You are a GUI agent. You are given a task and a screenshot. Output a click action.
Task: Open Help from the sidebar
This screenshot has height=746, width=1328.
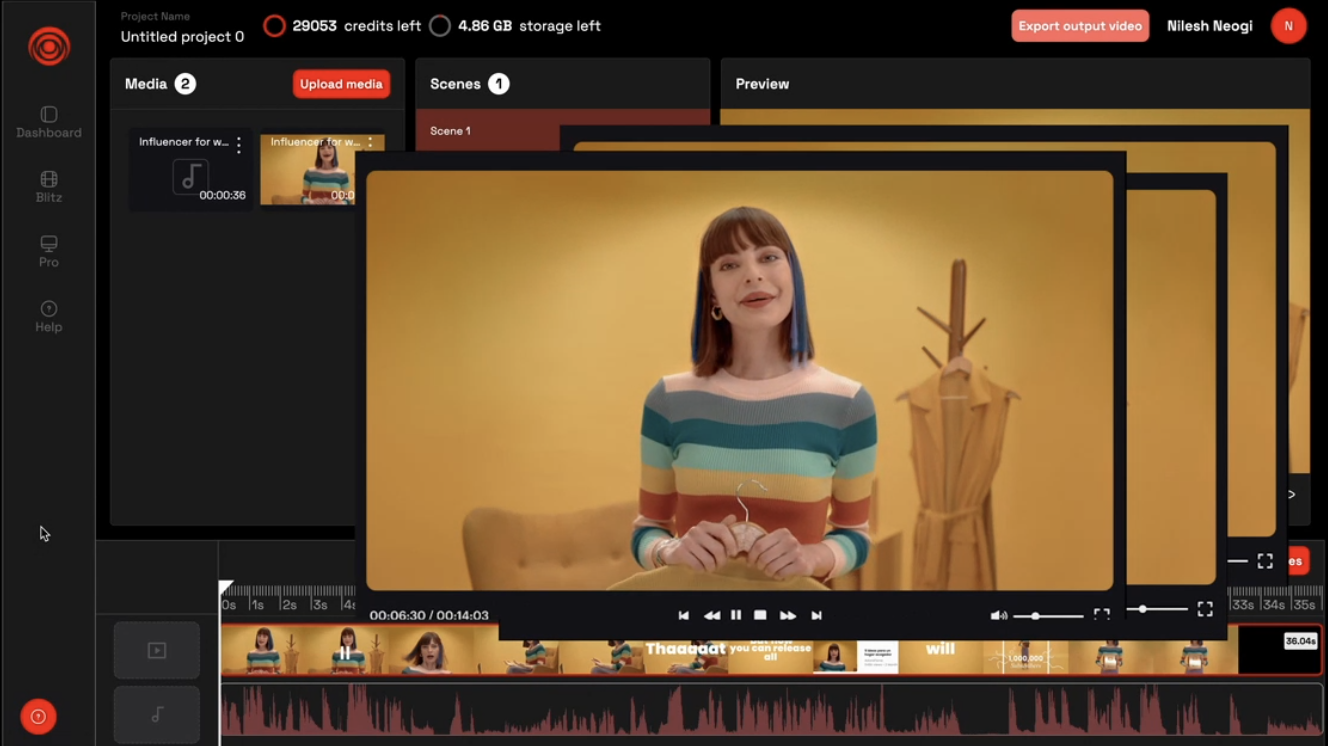click(49, 316)
